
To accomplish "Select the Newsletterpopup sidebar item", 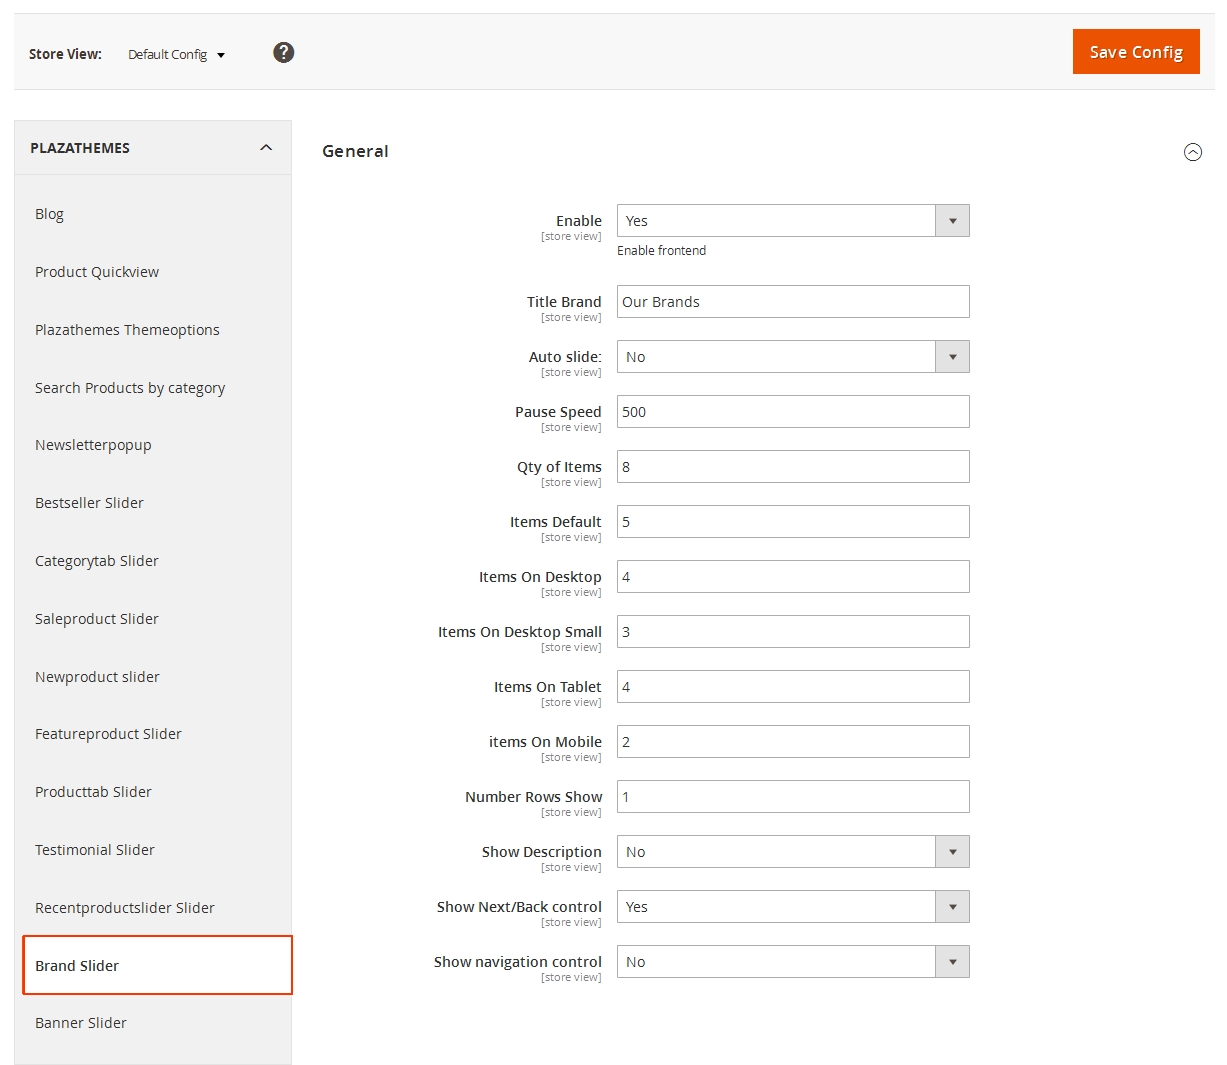I will point(93,445).
